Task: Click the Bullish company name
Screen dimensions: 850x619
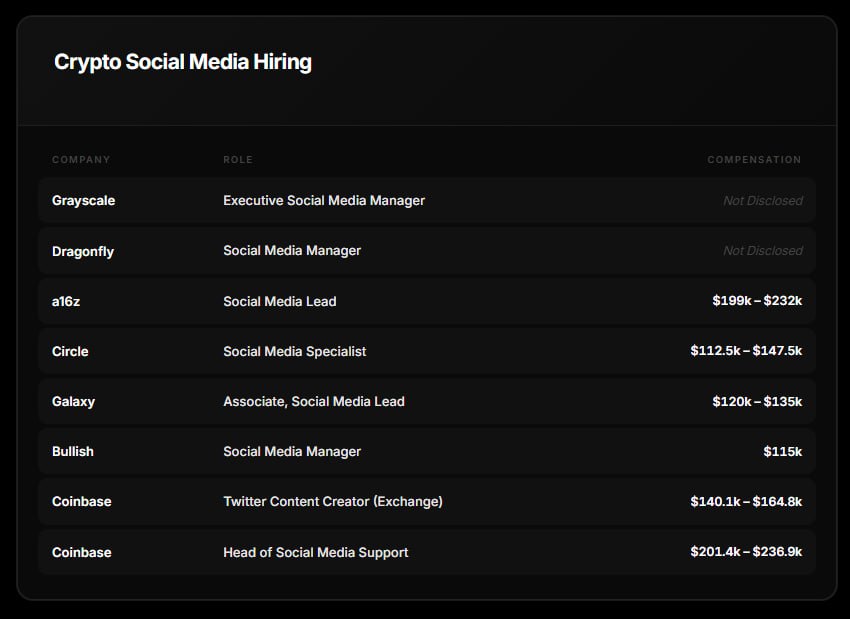Action: pos(73,451)
